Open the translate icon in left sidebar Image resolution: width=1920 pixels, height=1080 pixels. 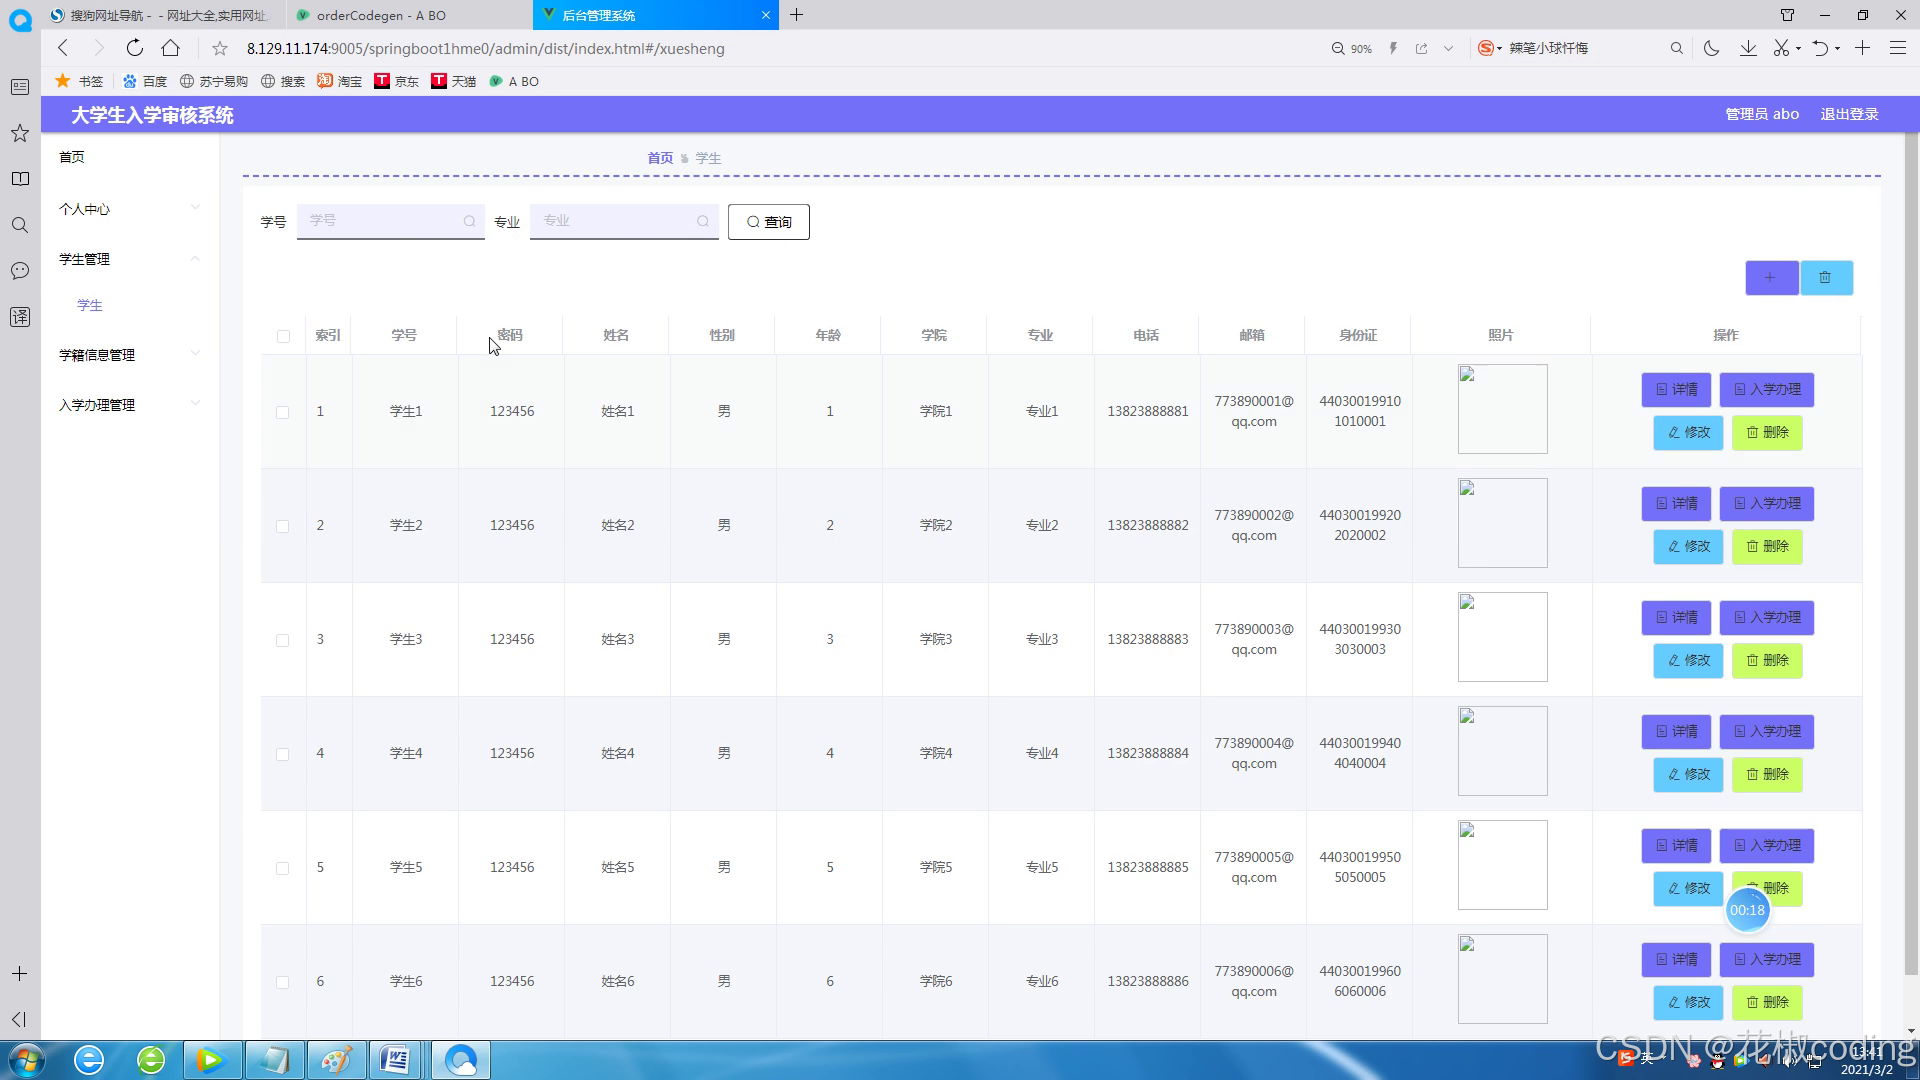(19, 317)
